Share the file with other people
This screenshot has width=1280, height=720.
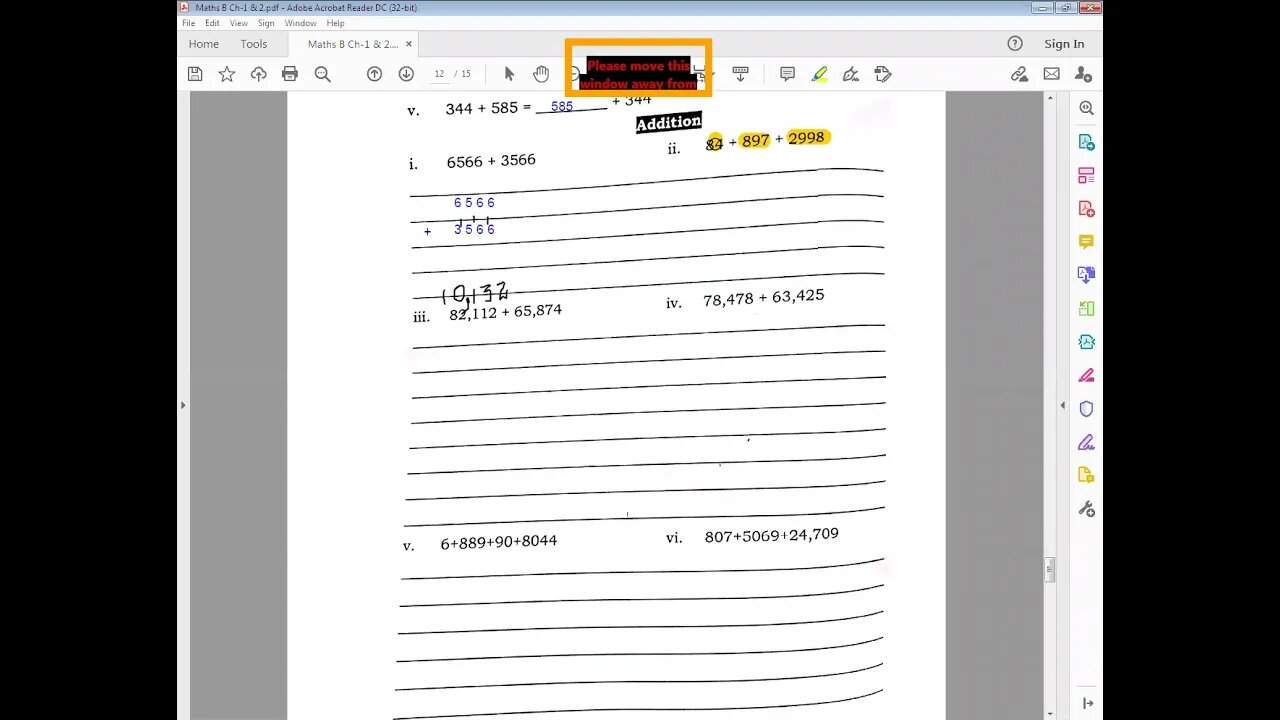pyautogui.click(x=1083, y=74)
